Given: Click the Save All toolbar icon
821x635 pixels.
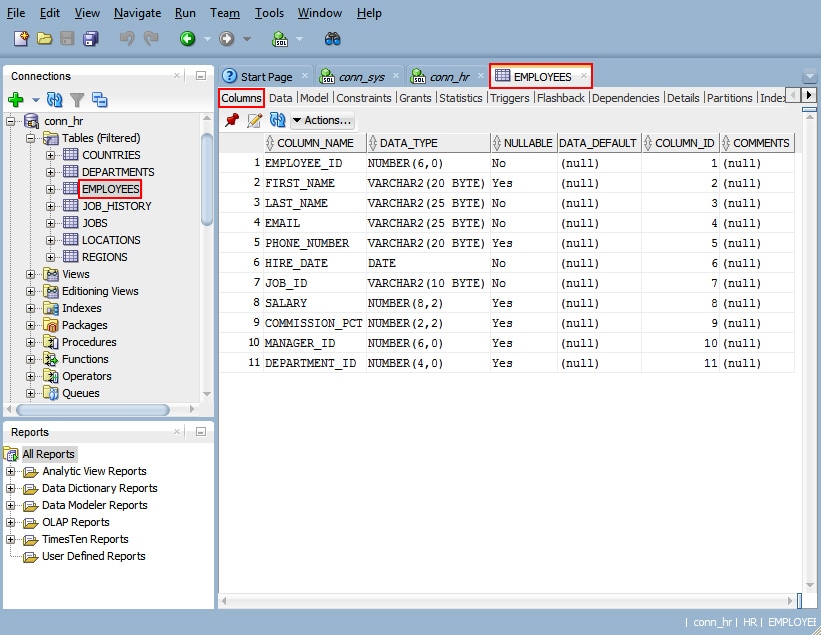Looking at the screenshot, I should click(91, 39).
